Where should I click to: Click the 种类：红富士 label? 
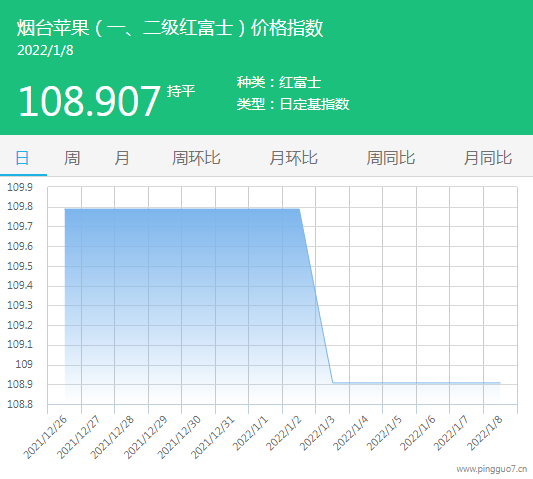tap(279, 82)
